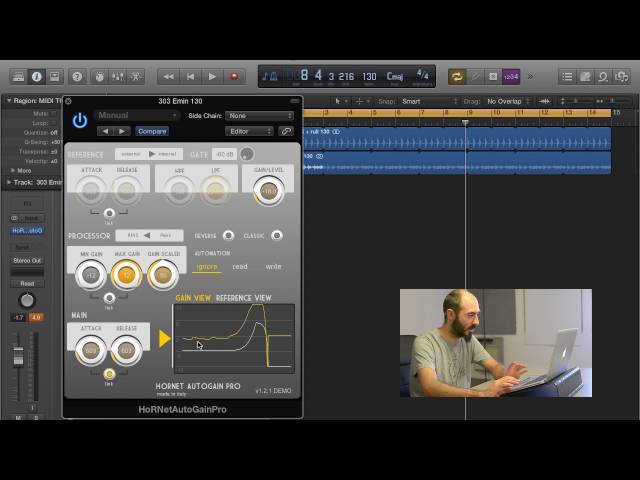Open the Loop Browser button

point(603,76)
